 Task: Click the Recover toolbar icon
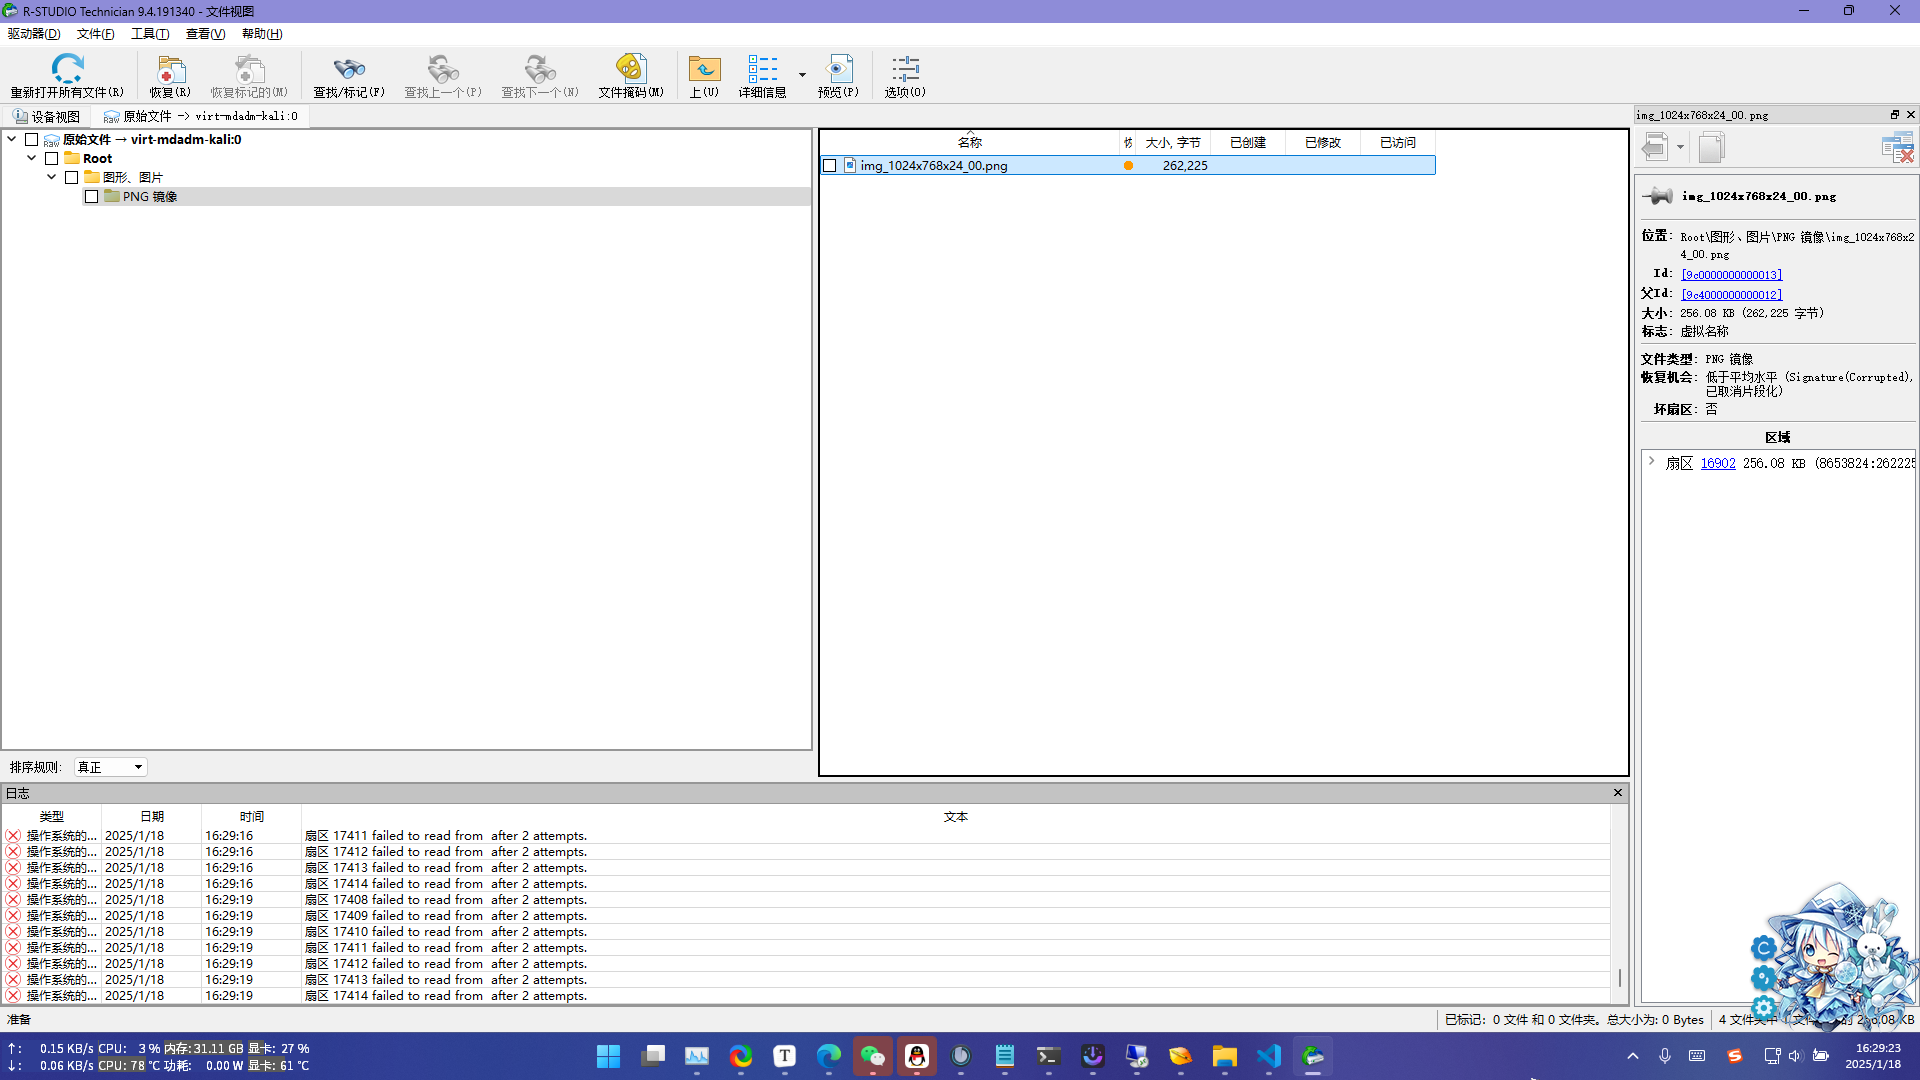[170, 69]
